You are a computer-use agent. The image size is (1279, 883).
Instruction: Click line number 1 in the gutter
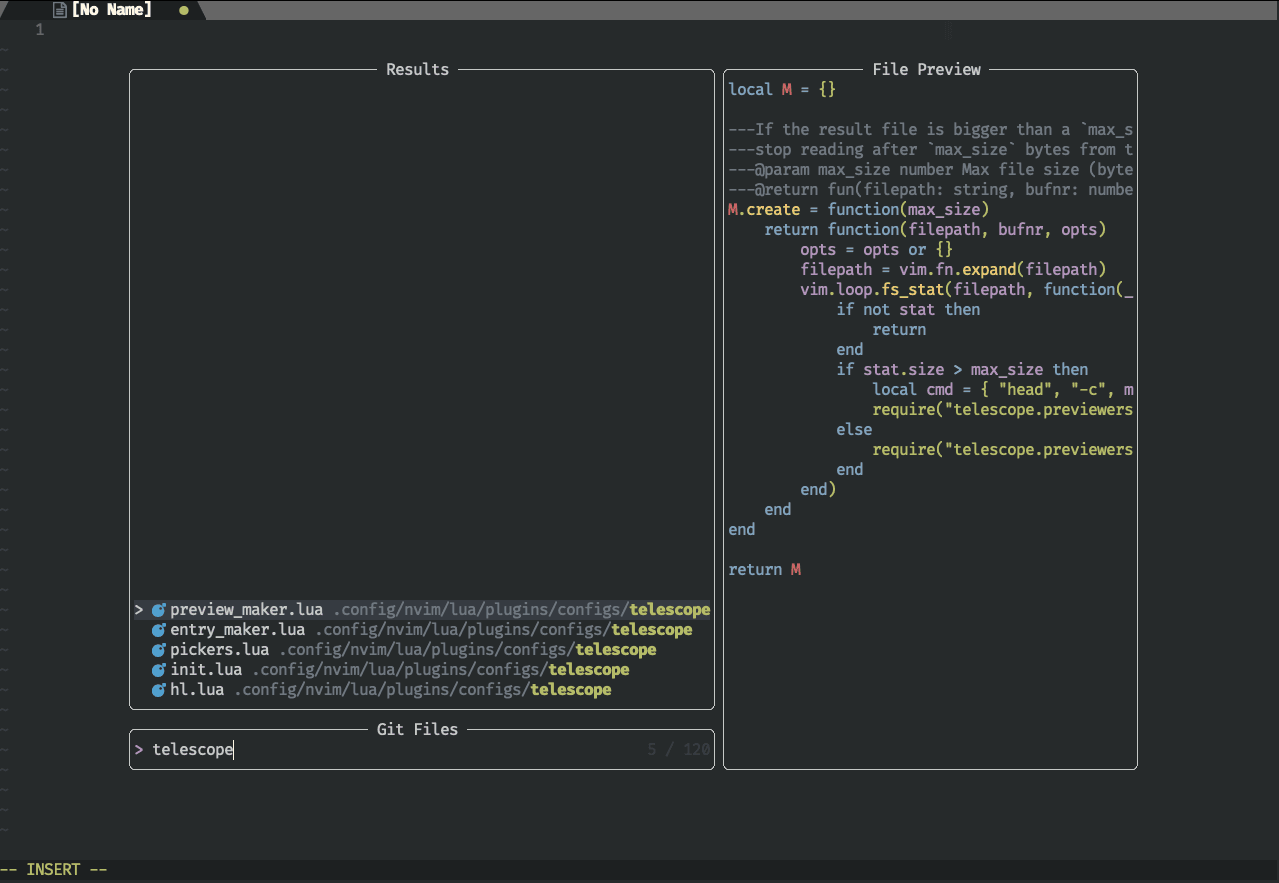pyautogui.click(x=40, y=30)
